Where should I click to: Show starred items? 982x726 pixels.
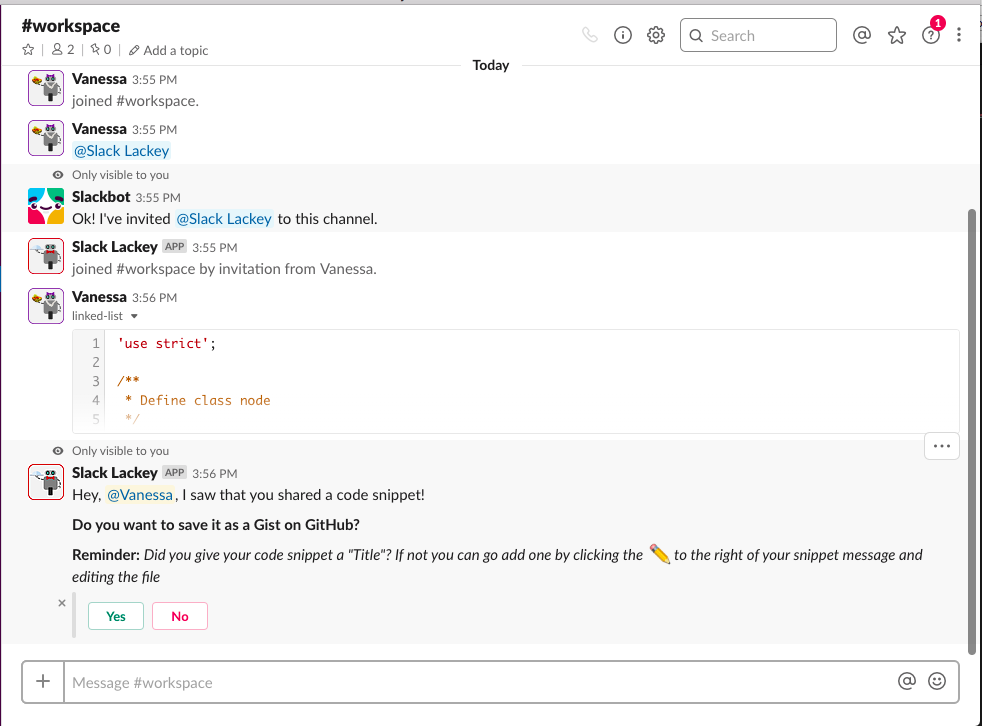896,35
